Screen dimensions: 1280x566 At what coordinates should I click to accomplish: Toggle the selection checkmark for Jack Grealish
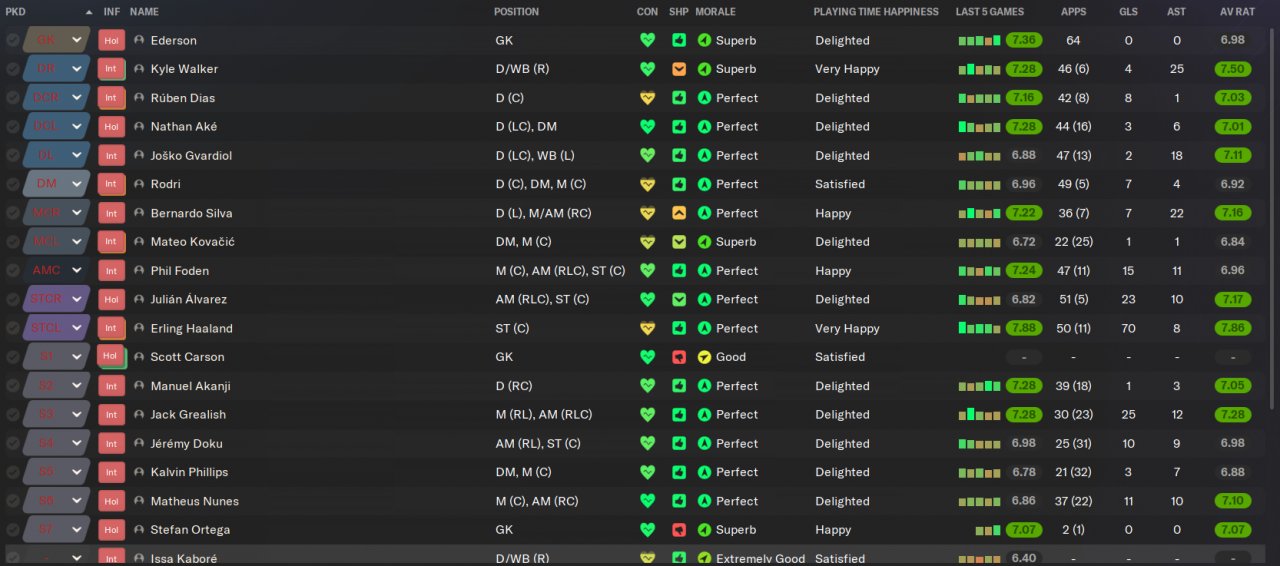click(12, 415)
